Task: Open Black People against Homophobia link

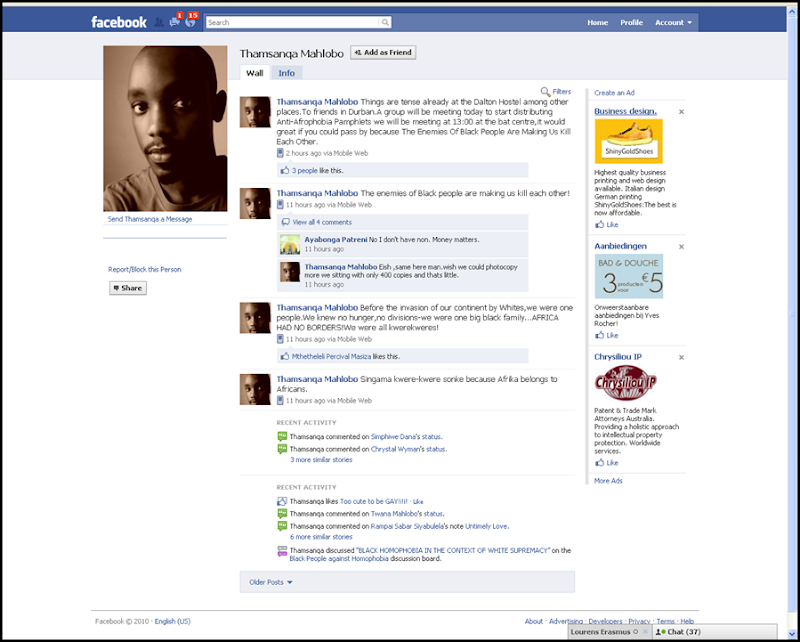Action: 339,559
